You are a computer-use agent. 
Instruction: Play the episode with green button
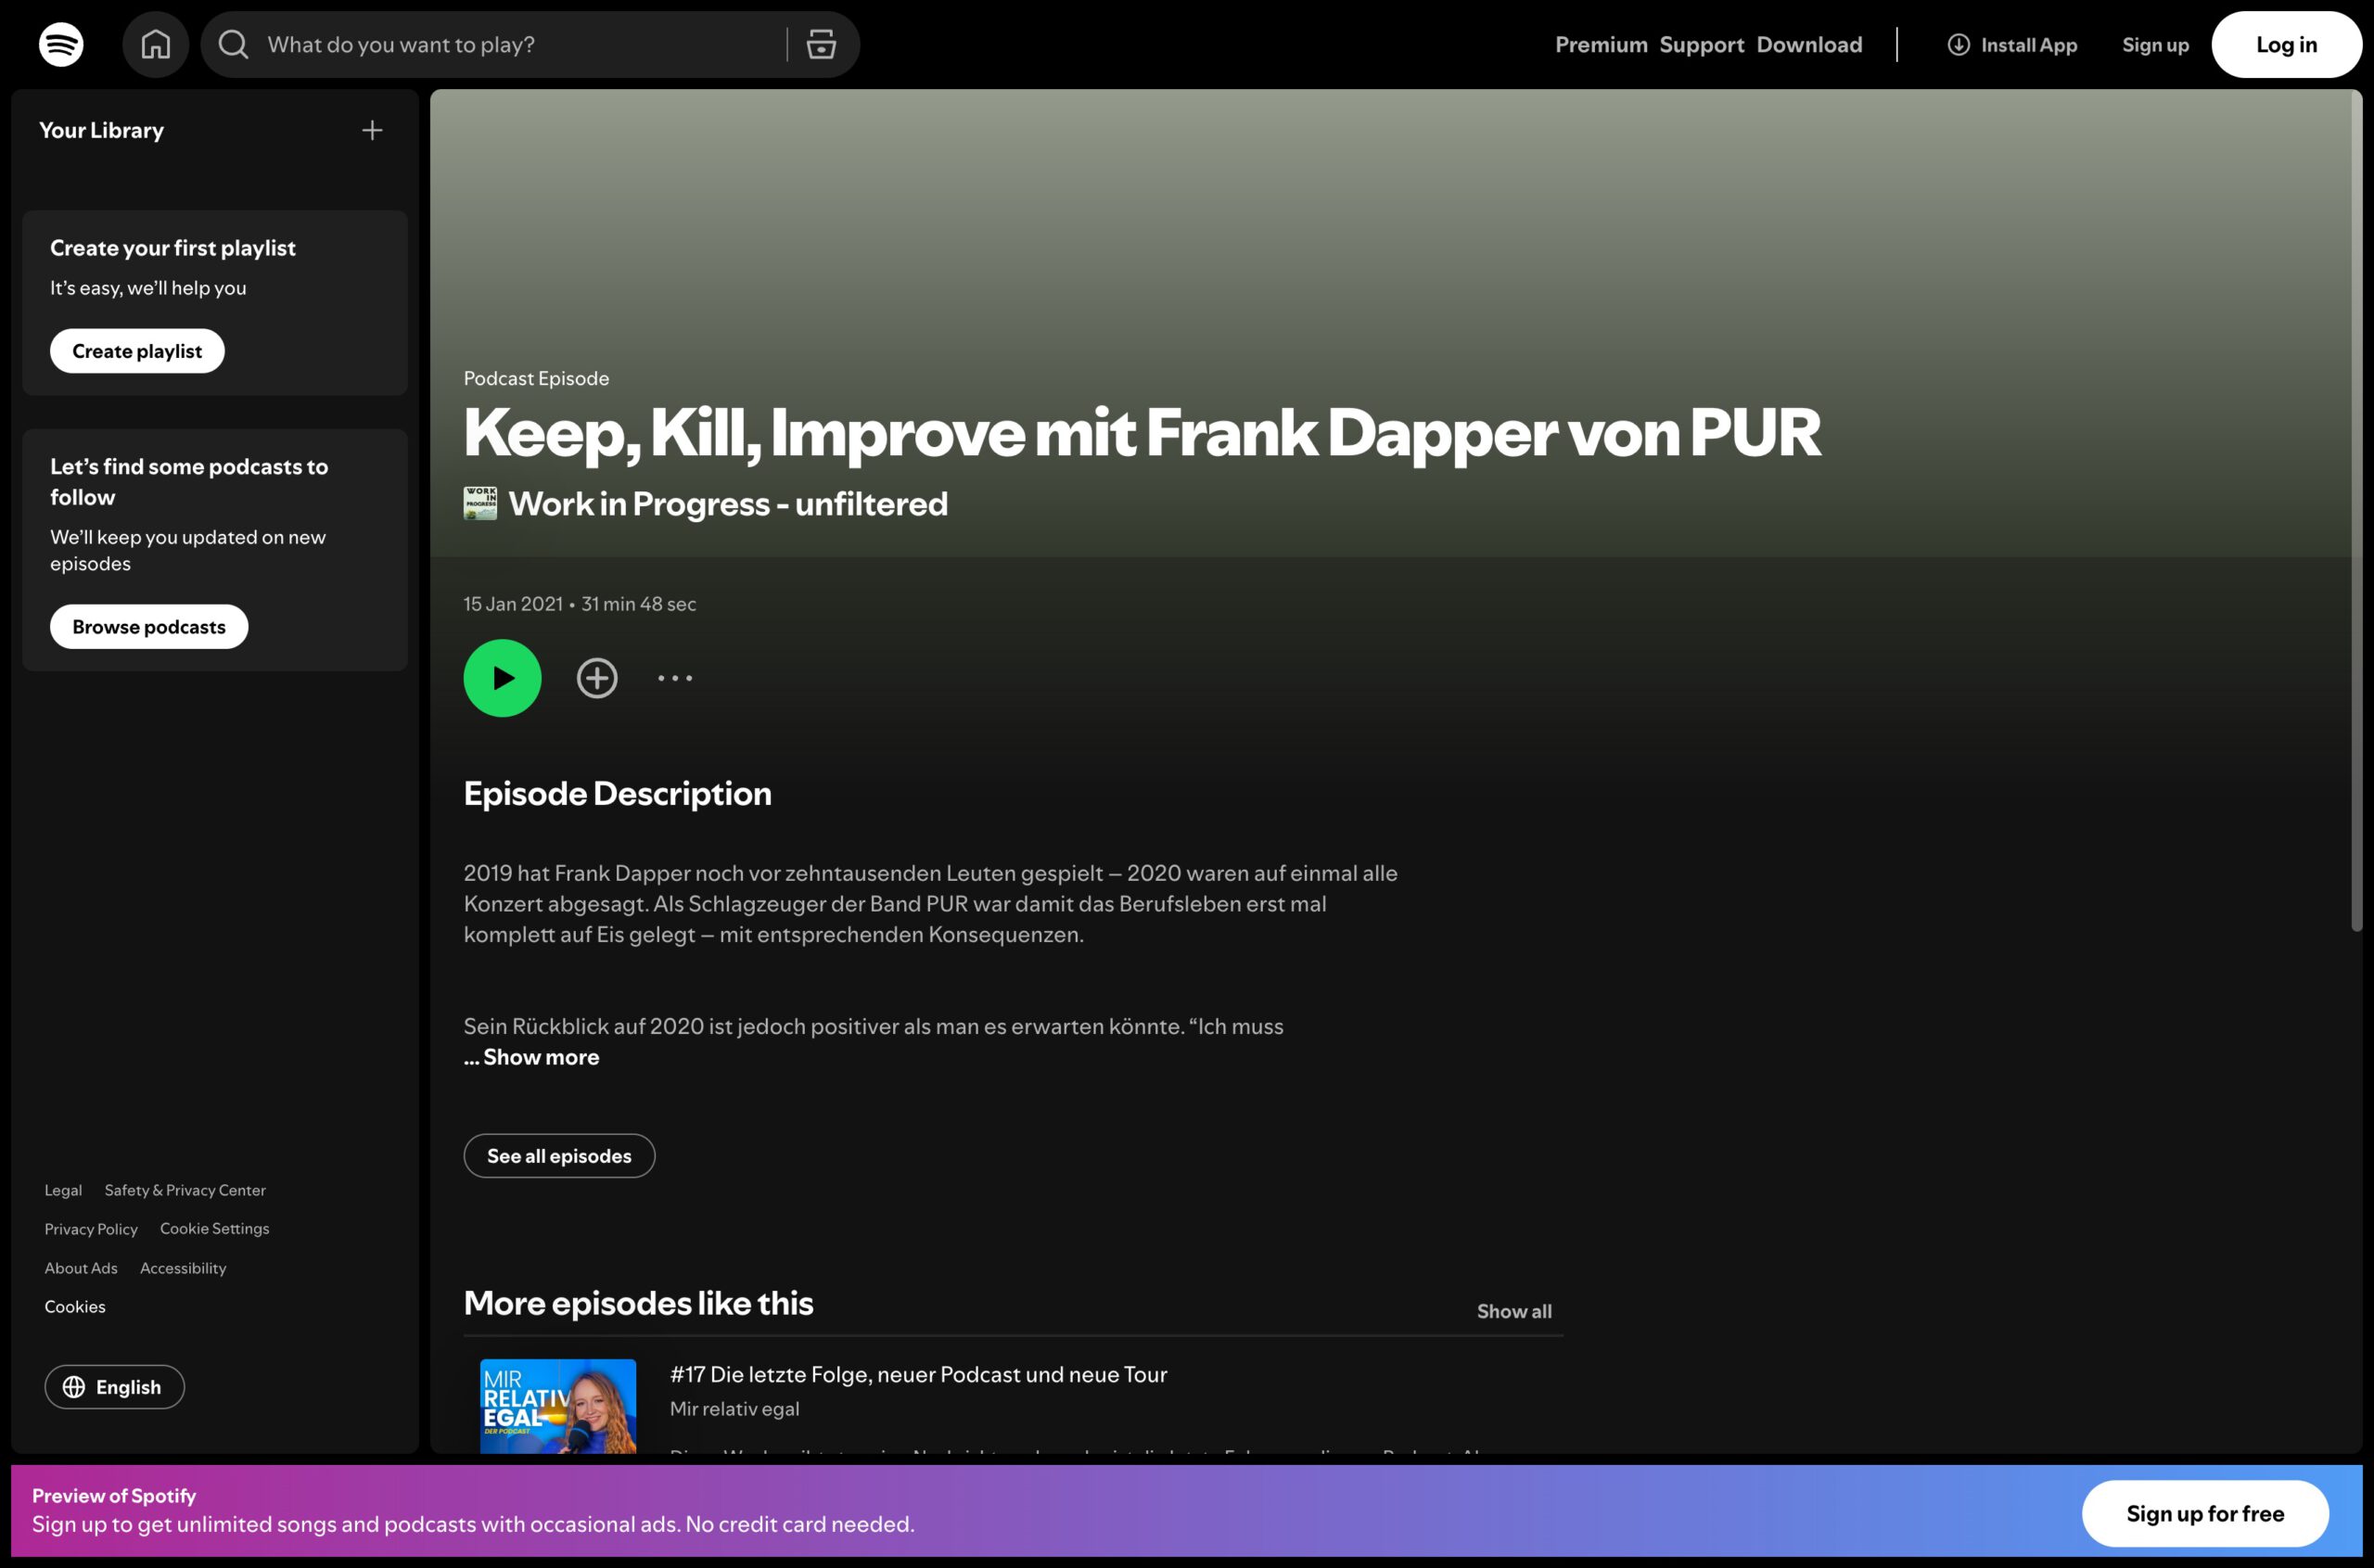502,678
